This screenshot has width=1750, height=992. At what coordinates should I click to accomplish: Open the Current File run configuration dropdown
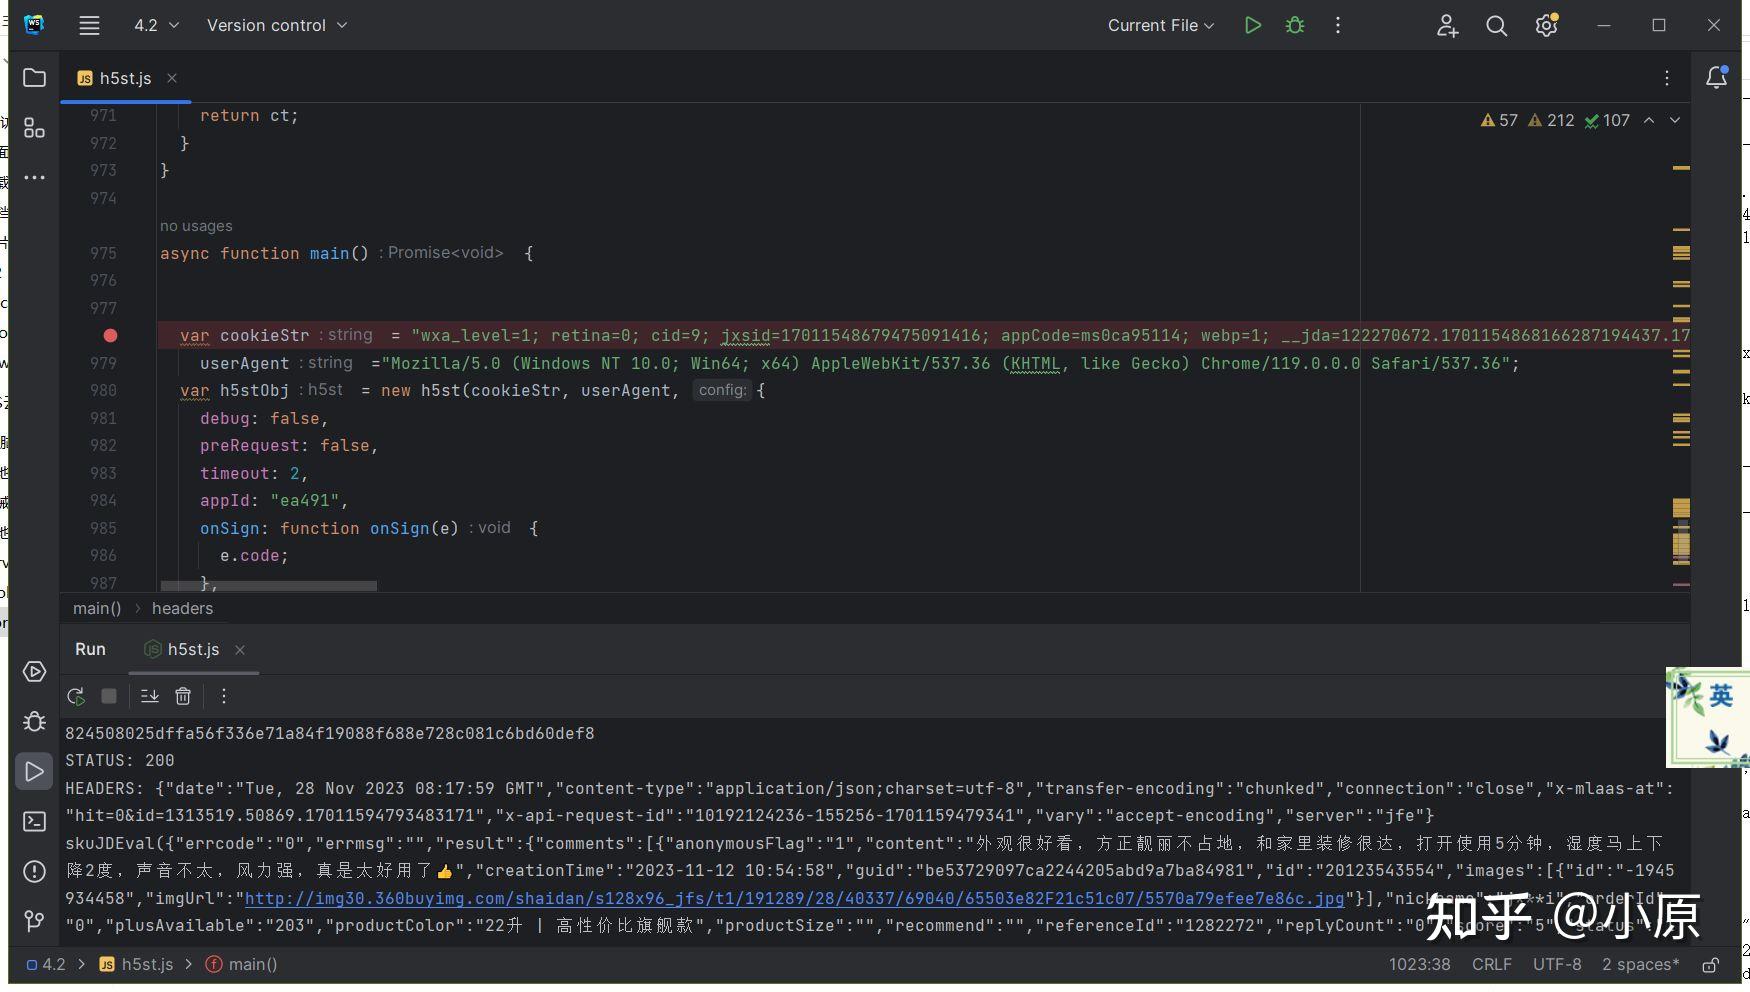[x=1160, y=26]
